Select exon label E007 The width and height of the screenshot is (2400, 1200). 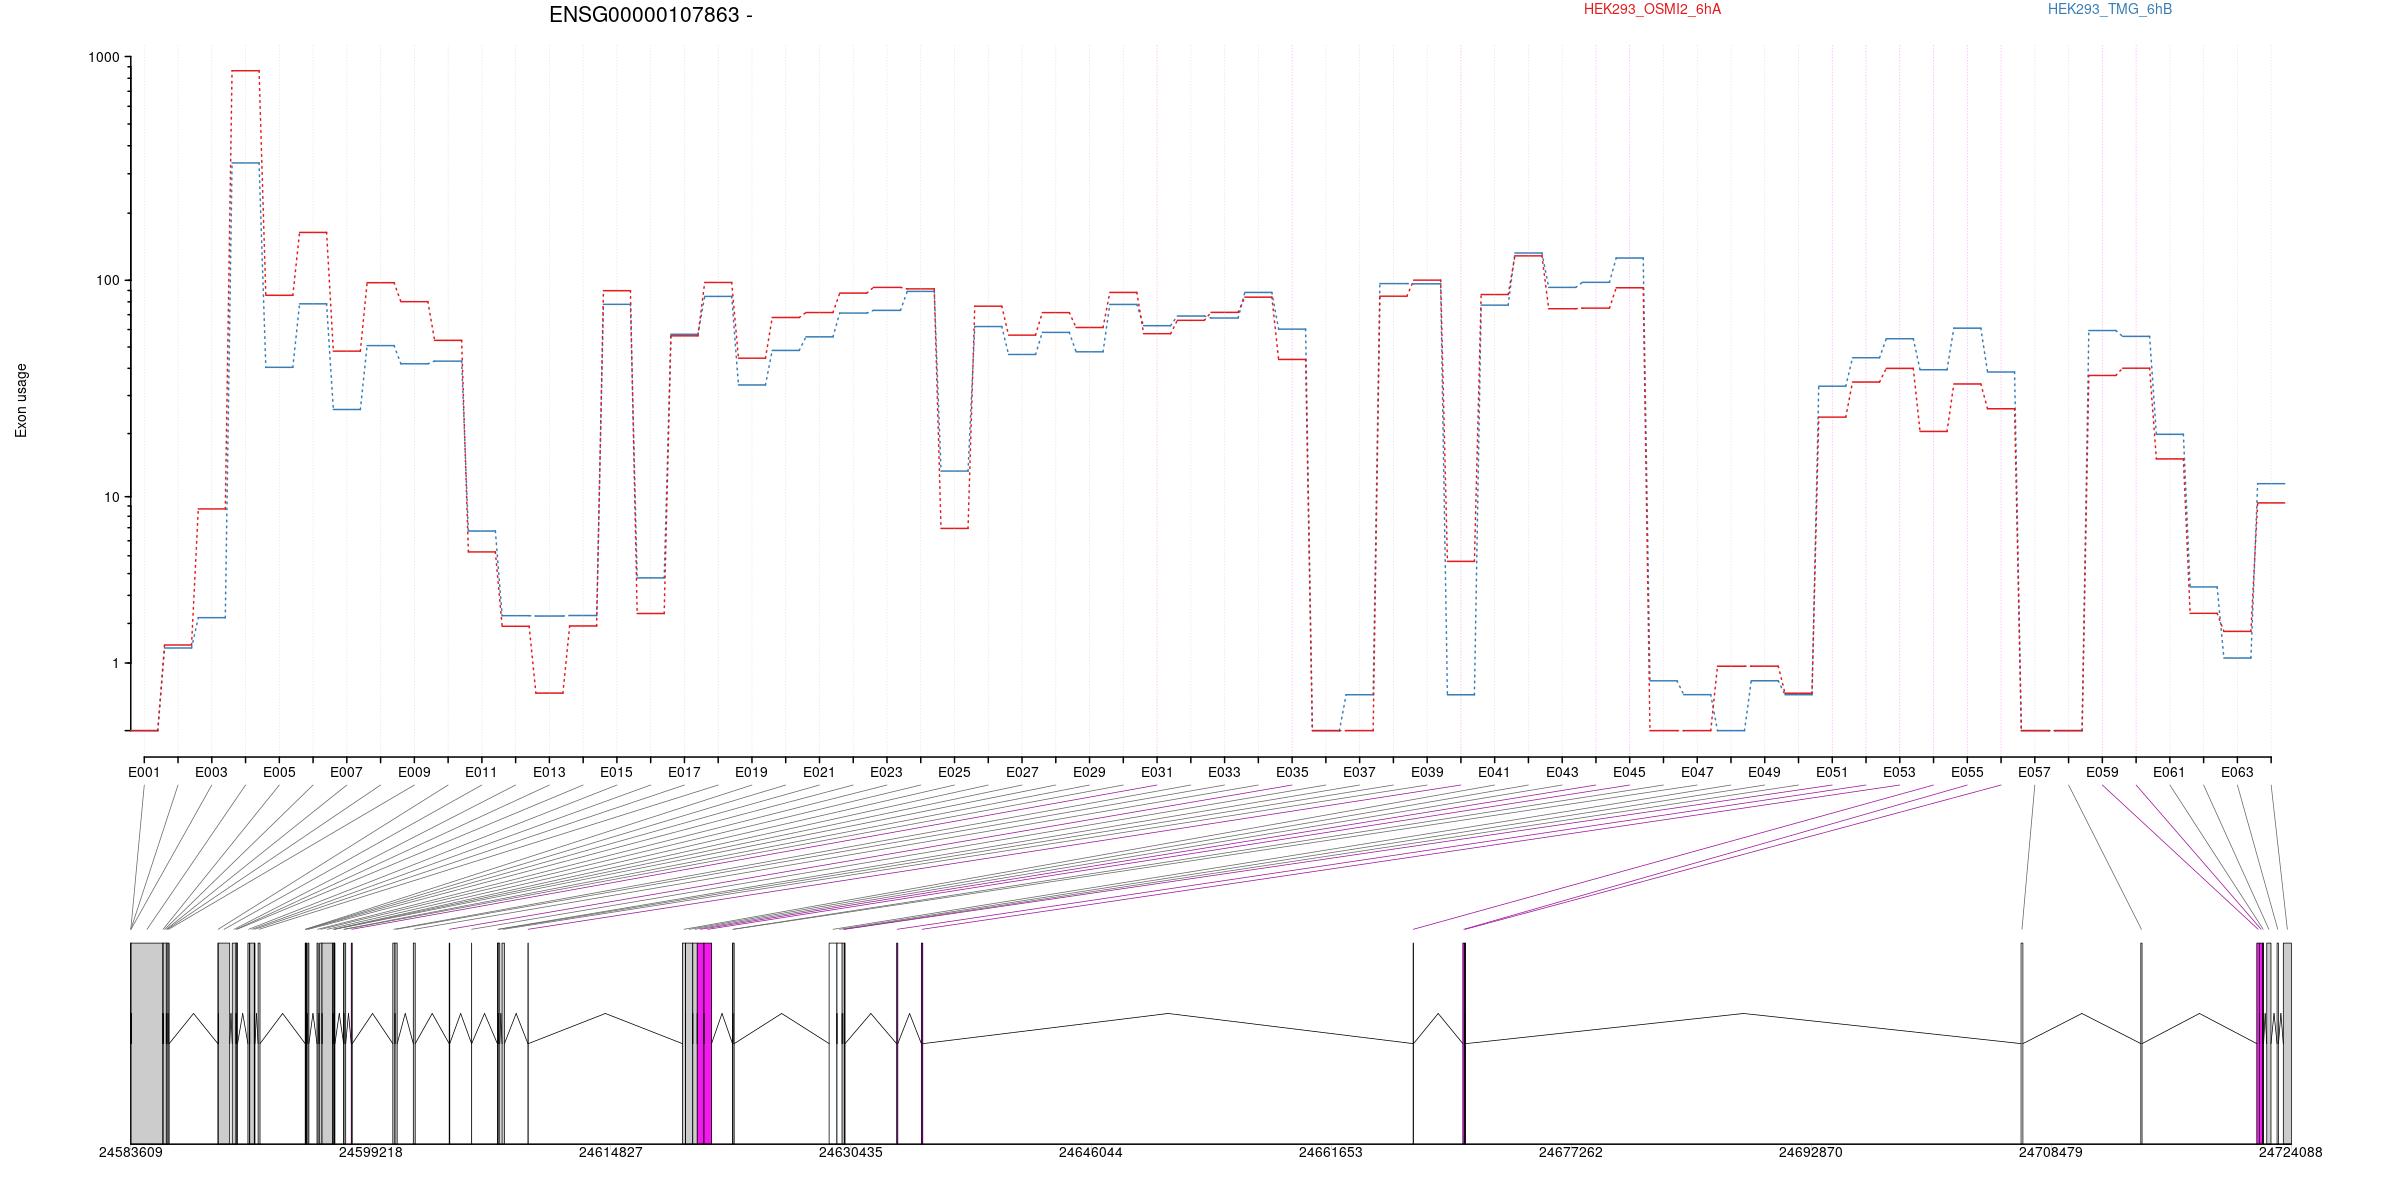point(346,772)
